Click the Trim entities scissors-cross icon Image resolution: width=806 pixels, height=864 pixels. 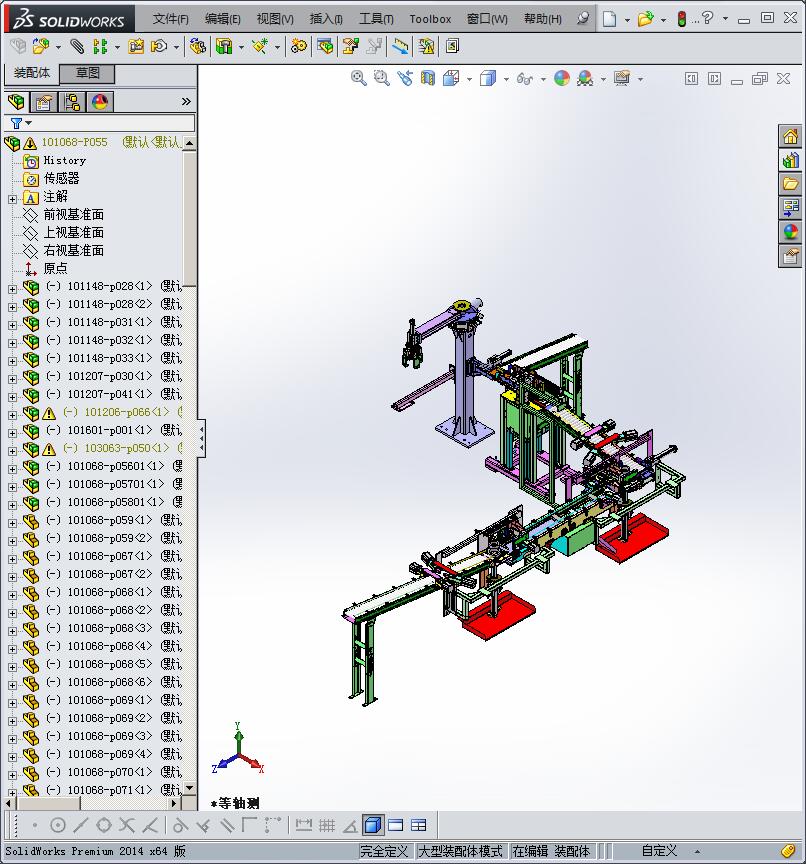tap(127, 825)
